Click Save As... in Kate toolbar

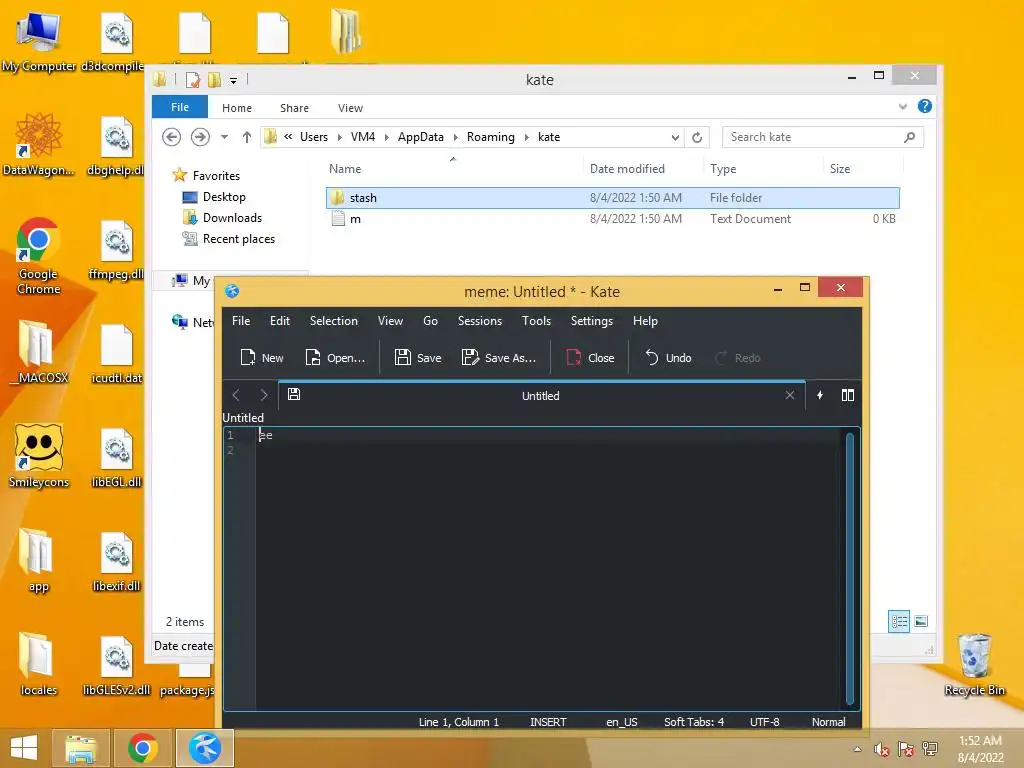pos(499,358)
